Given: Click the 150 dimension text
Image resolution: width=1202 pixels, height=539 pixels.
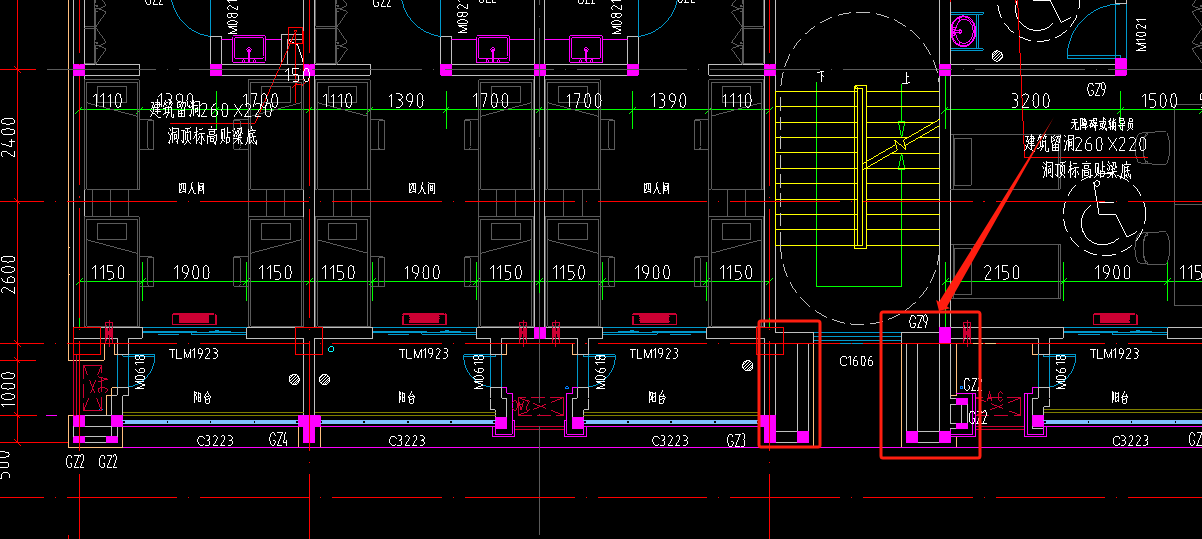Looking at the screenshot, I should coord(298,76).
